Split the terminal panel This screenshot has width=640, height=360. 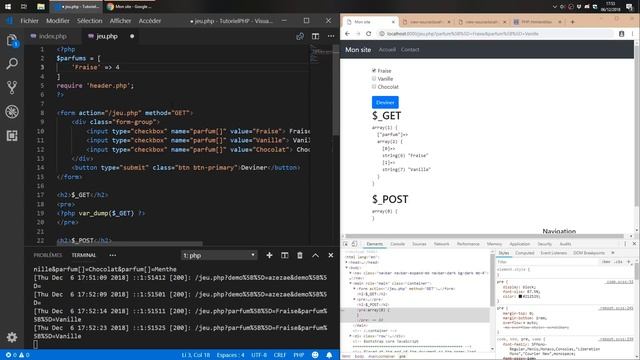(x=284, y=255)
